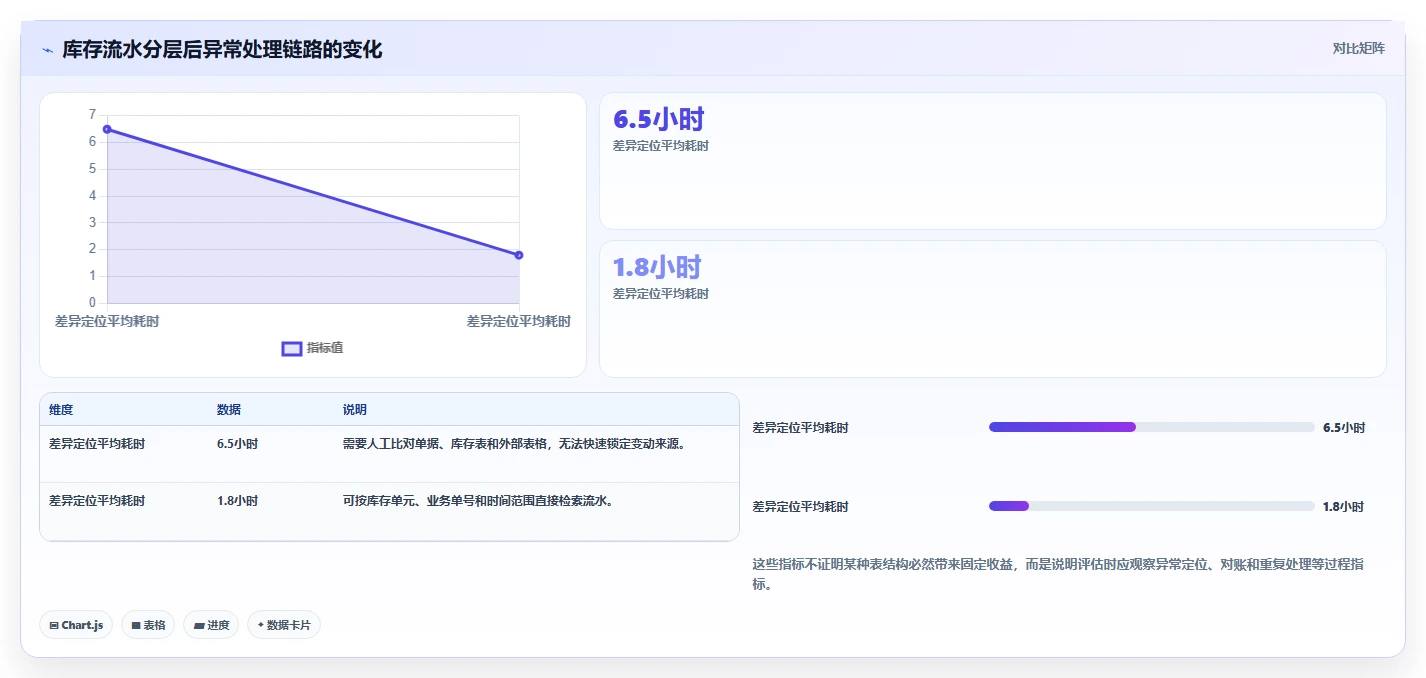Click 差异定位平均耗时 caption under the 6.5小时 card

coord(661,146)
